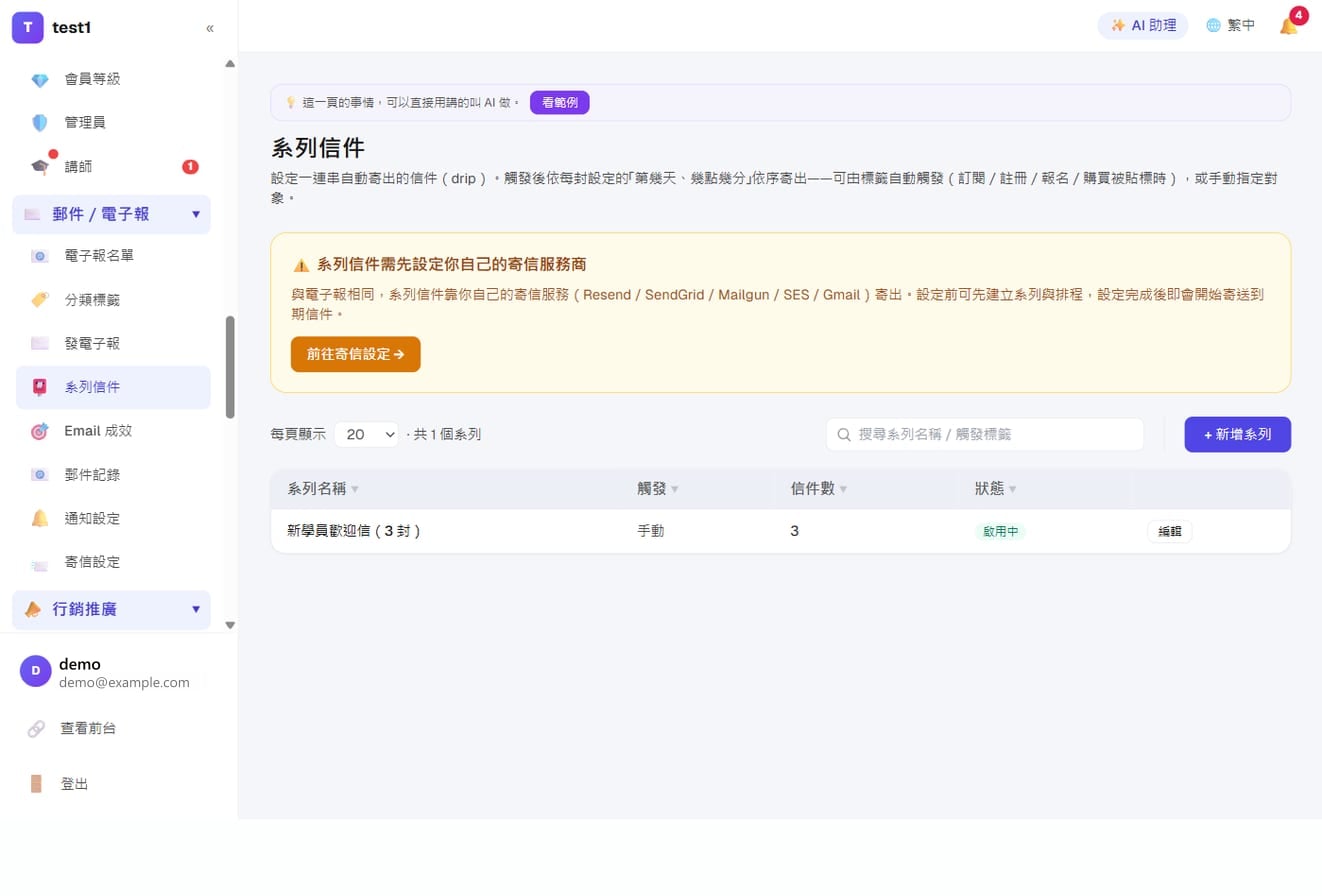Open 郵件記錄 page
This screenshot has height=896, width=1322.
pyautogui.click(x=113, y=475)
